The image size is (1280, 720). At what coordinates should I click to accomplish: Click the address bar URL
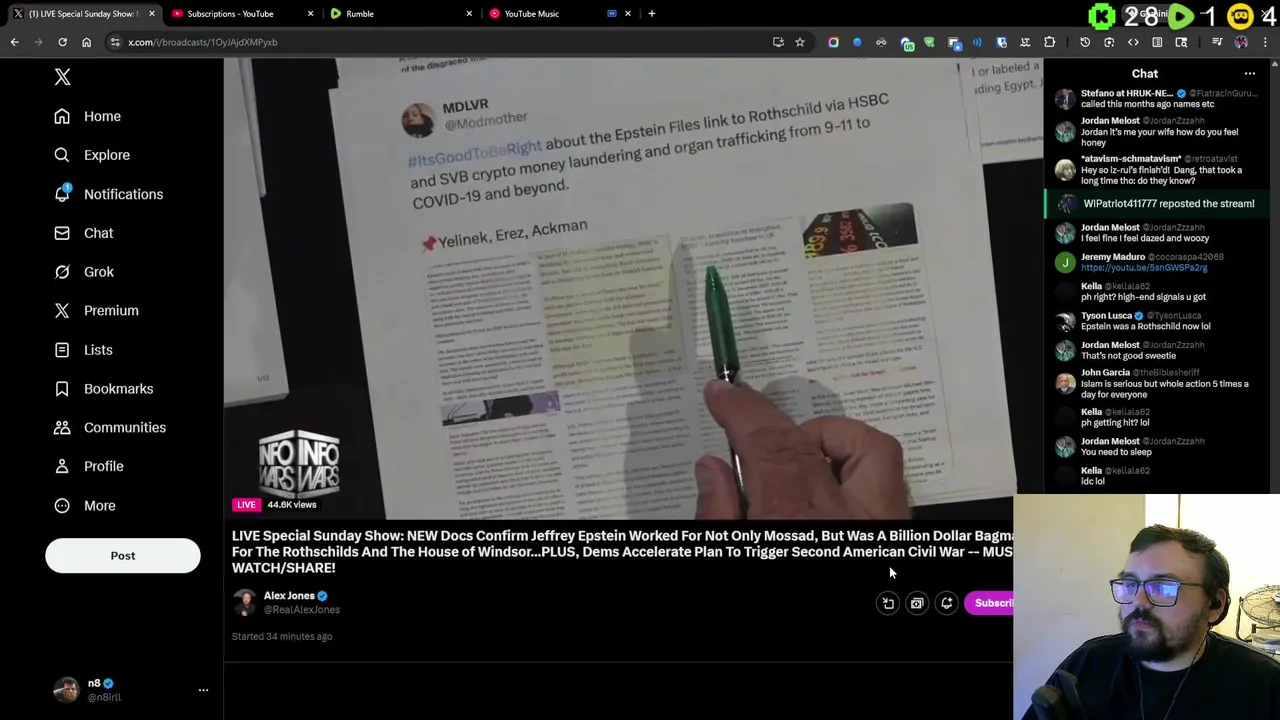[x=203, y=42]
